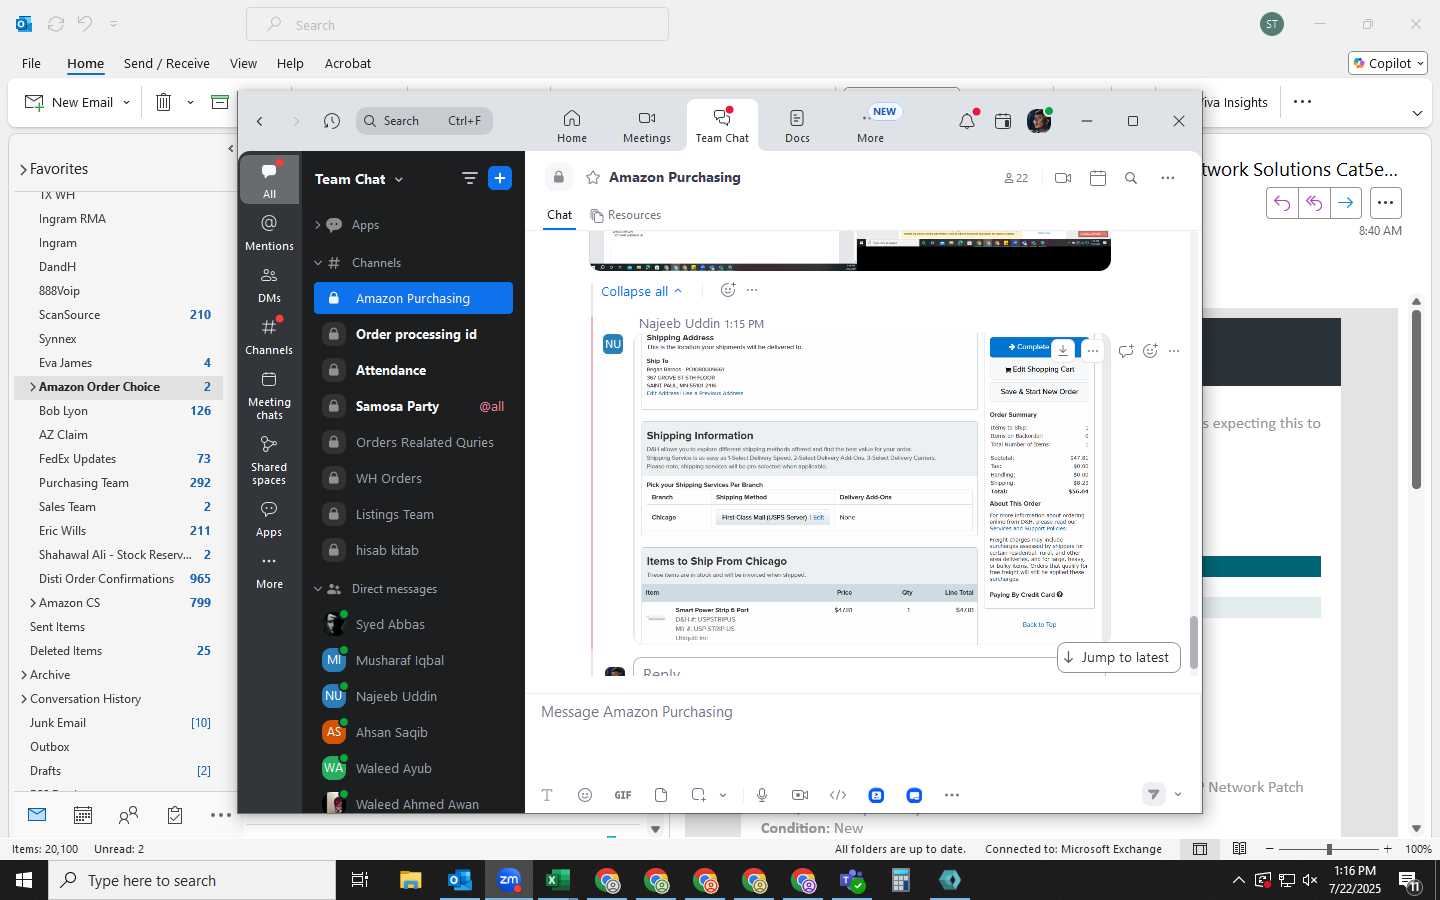Open Send / Receive menu in Outlook

pos(167,63)
